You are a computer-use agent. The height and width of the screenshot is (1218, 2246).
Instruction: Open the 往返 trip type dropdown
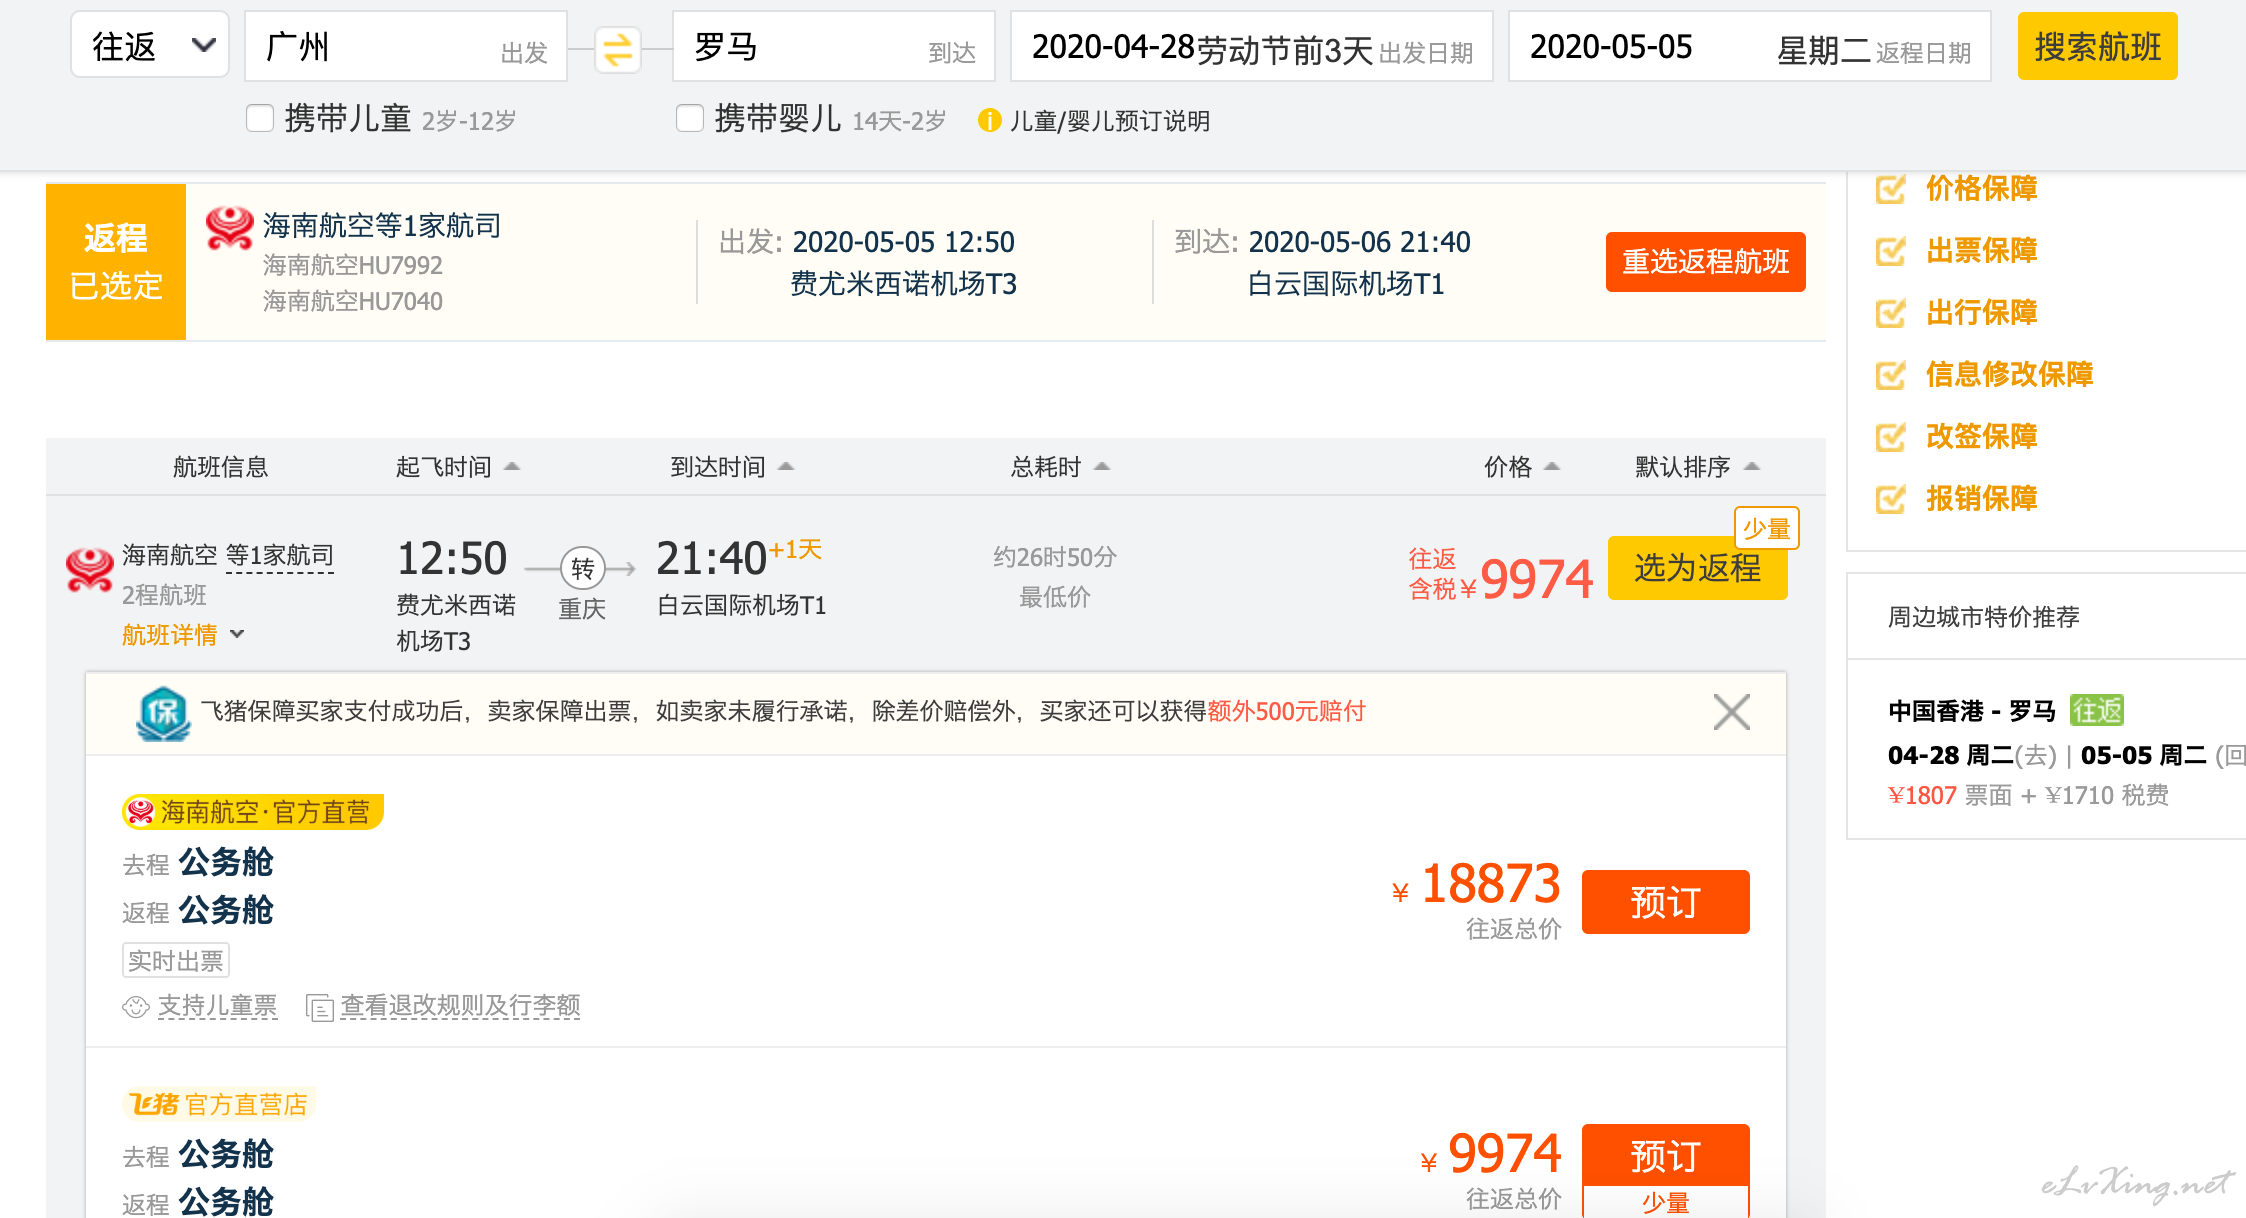coord(150,45)
